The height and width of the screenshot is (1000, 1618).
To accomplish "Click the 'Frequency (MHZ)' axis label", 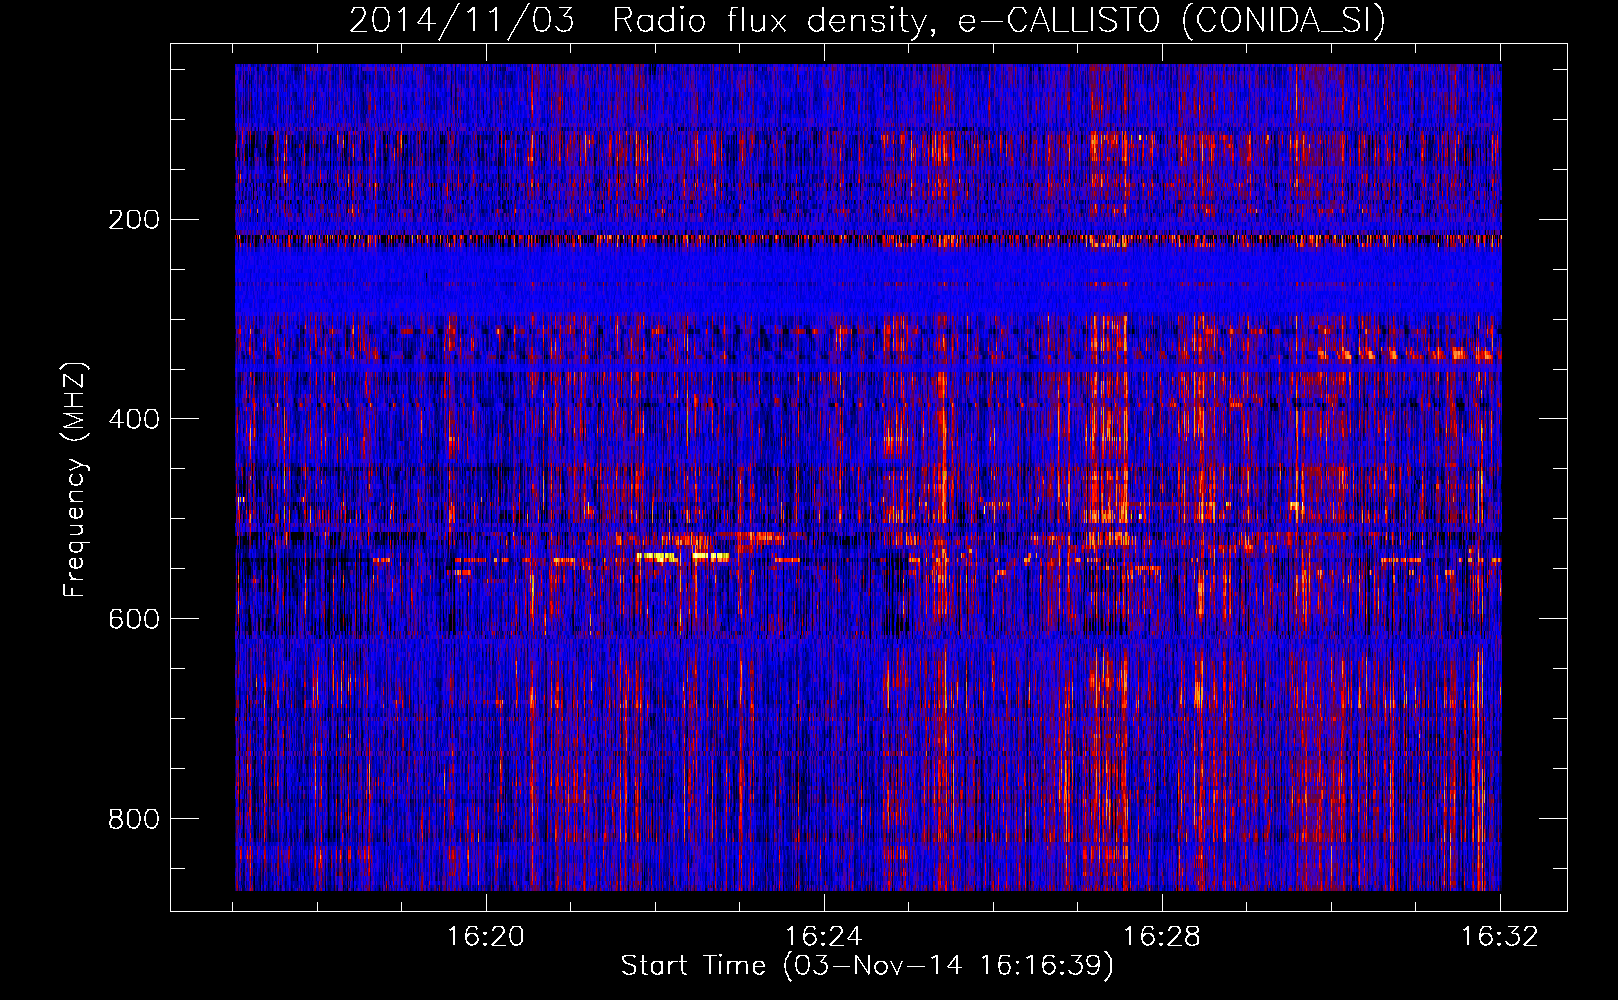I will tap(75, 479).
